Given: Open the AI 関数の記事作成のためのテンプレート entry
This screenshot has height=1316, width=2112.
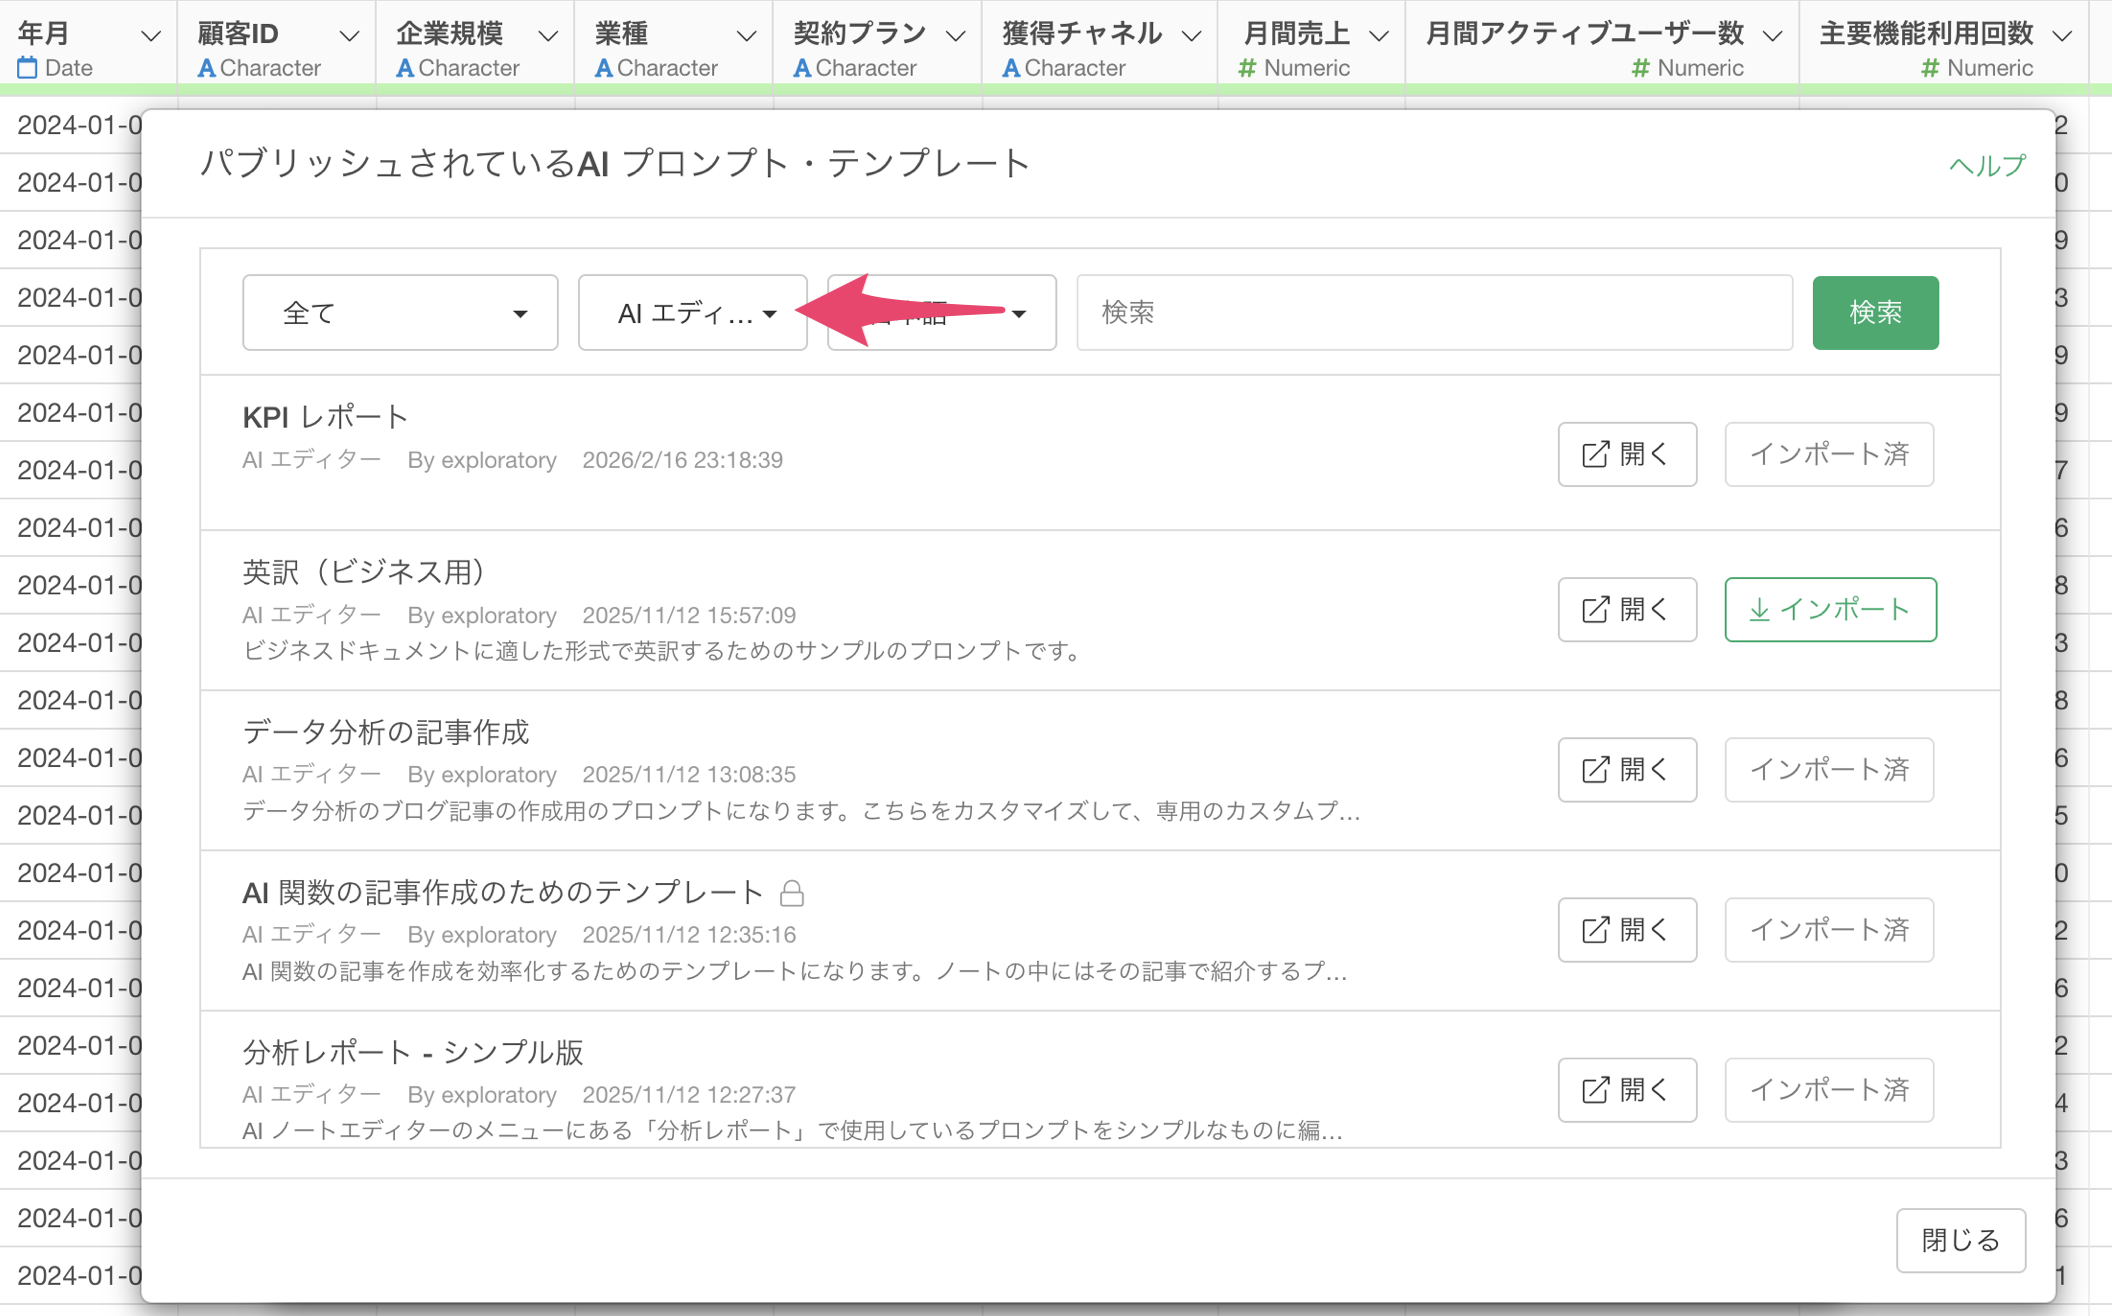Looking at the screenshot, I should (1626, 929).
